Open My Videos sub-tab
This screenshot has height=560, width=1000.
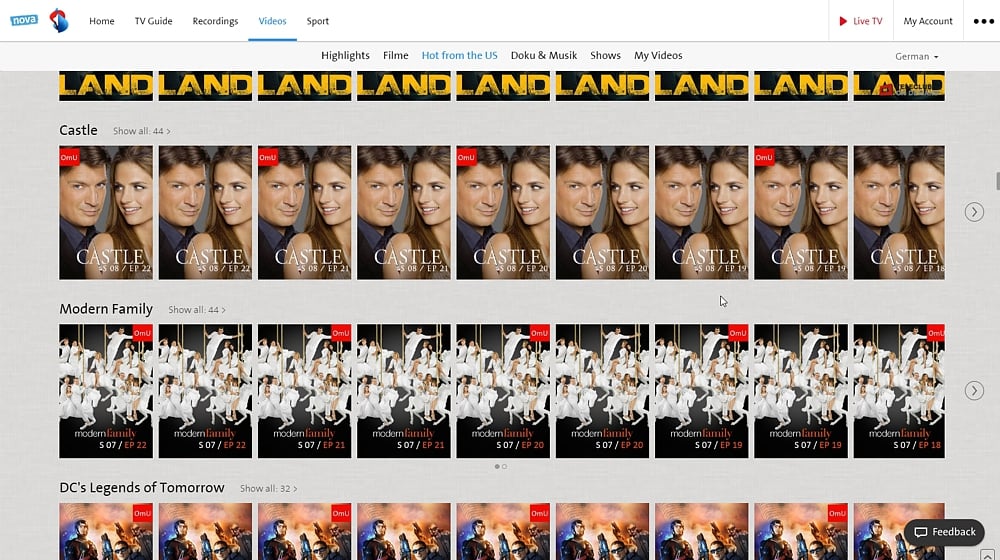658,55
